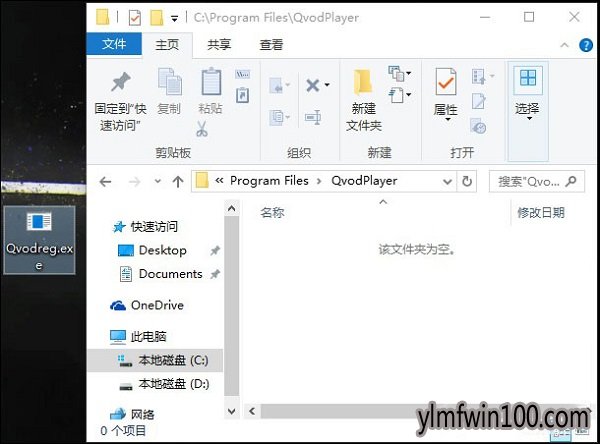
Task: Click the New folder (新建文件夹) icon
Action: (363, 82)
